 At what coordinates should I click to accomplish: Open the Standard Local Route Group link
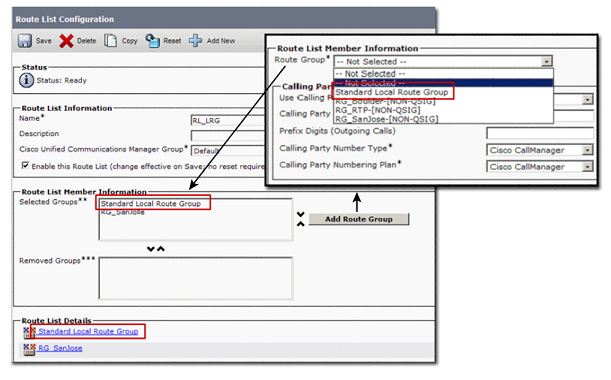[x=88, y=331]
